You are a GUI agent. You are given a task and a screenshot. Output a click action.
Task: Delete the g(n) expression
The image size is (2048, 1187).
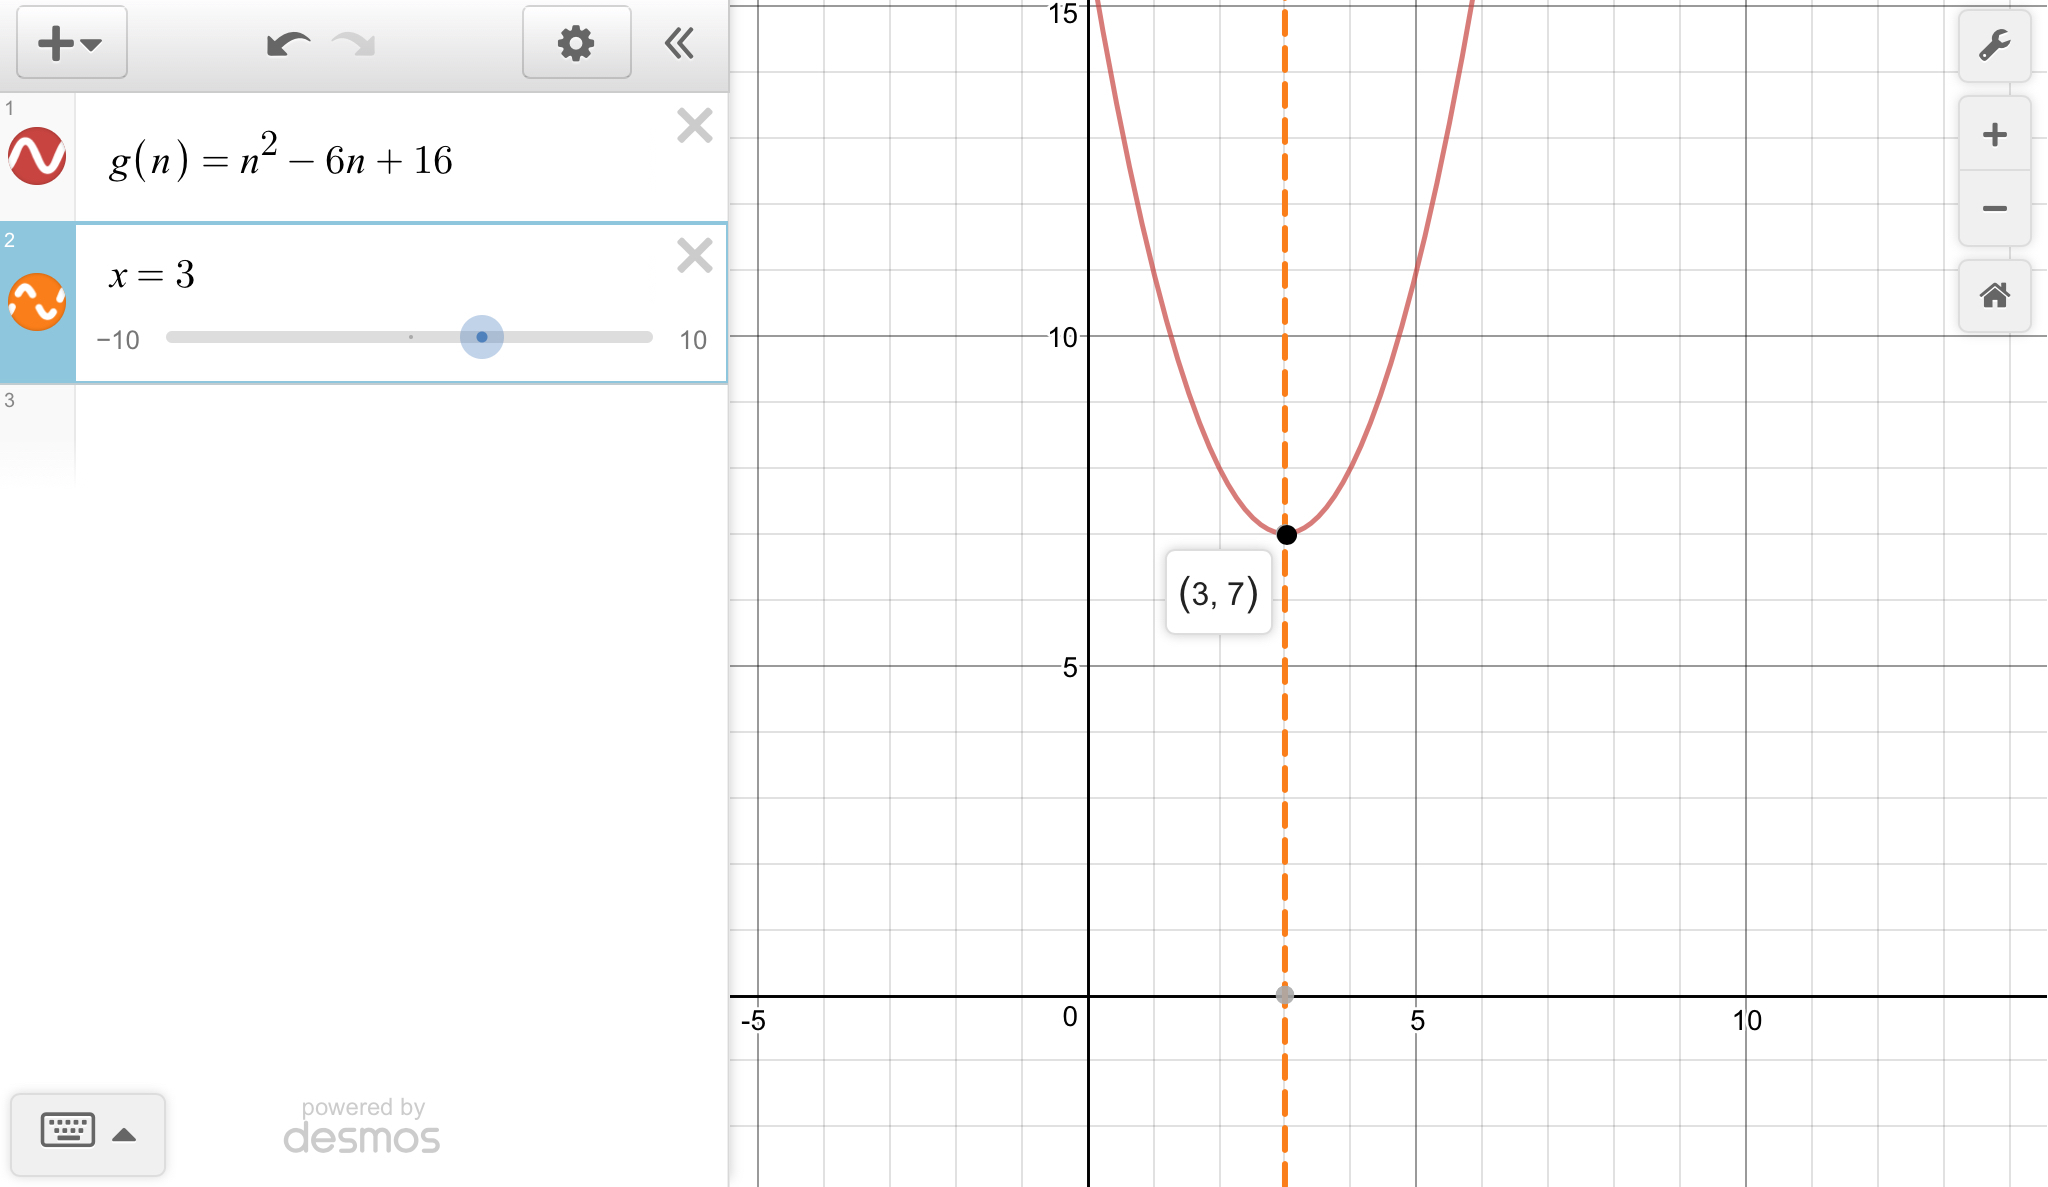coord(694,126)
